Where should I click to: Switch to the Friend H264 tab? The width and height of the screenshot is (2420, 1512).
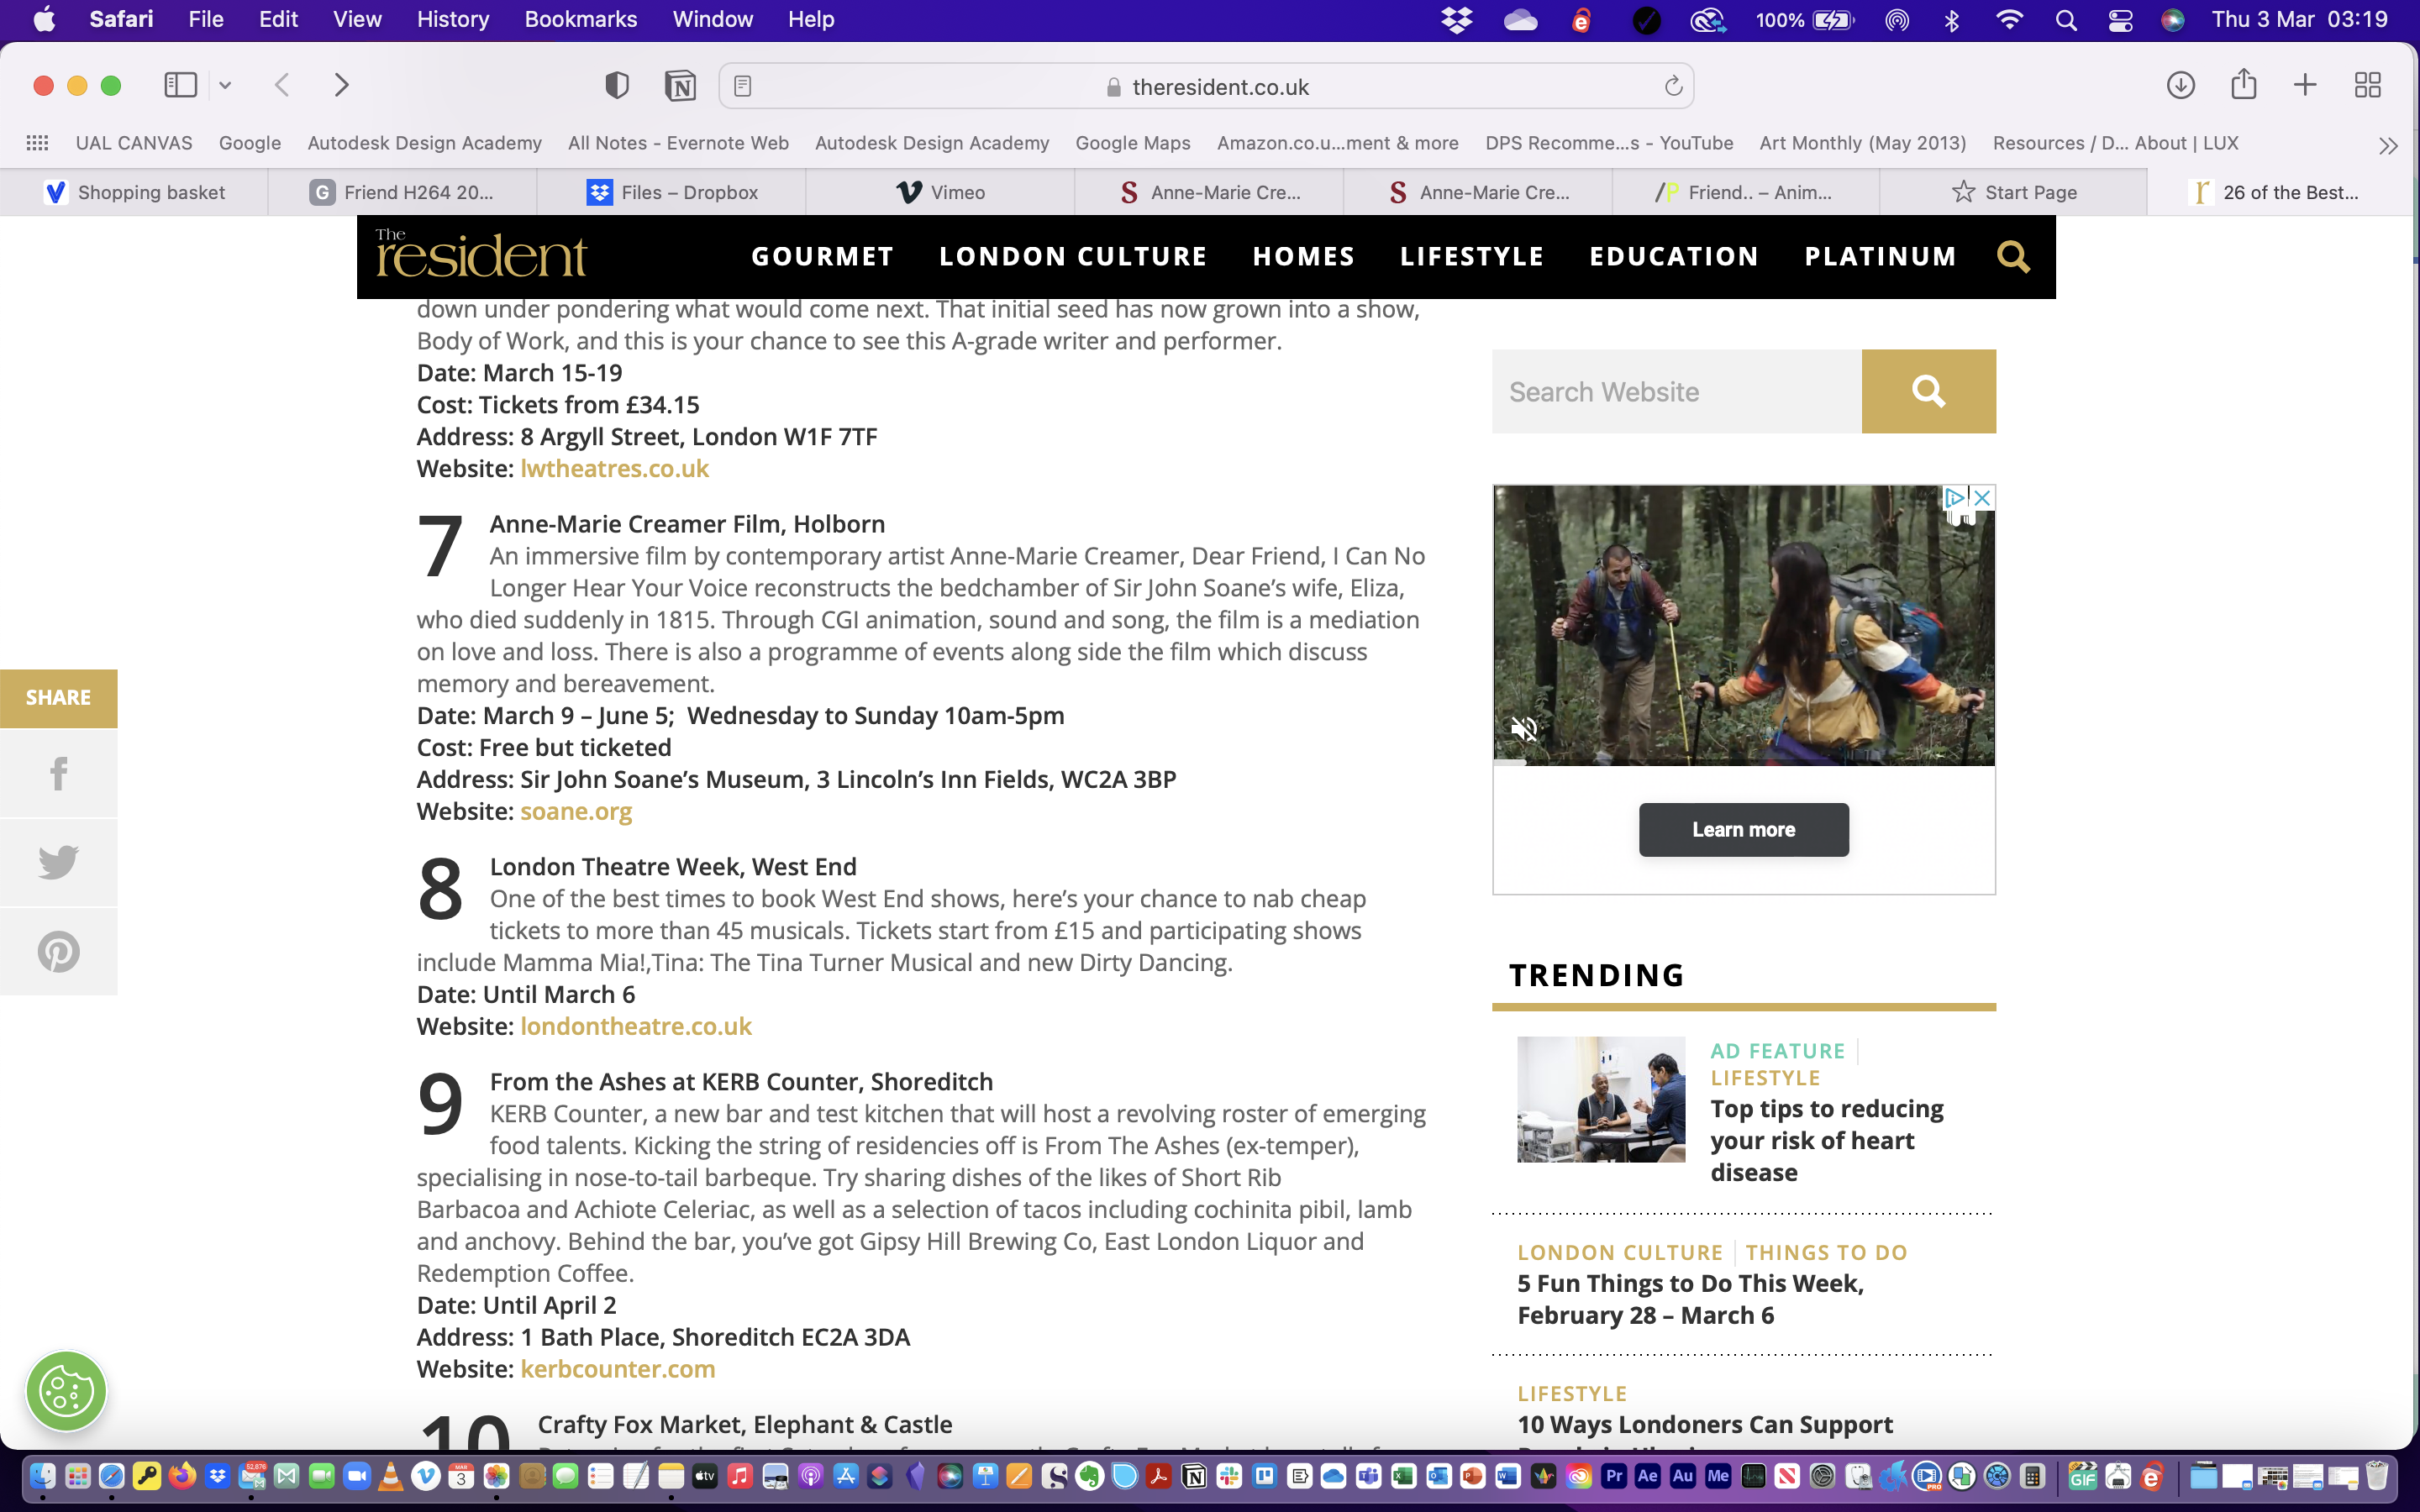point(402,192)
